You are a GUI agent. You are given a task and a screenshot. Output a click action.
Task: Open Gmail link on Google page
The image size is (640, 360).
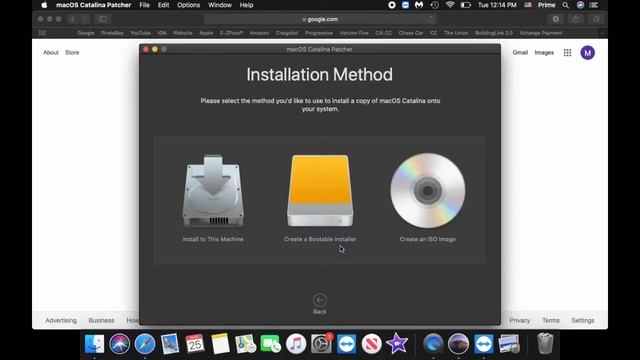coord(520,52)
